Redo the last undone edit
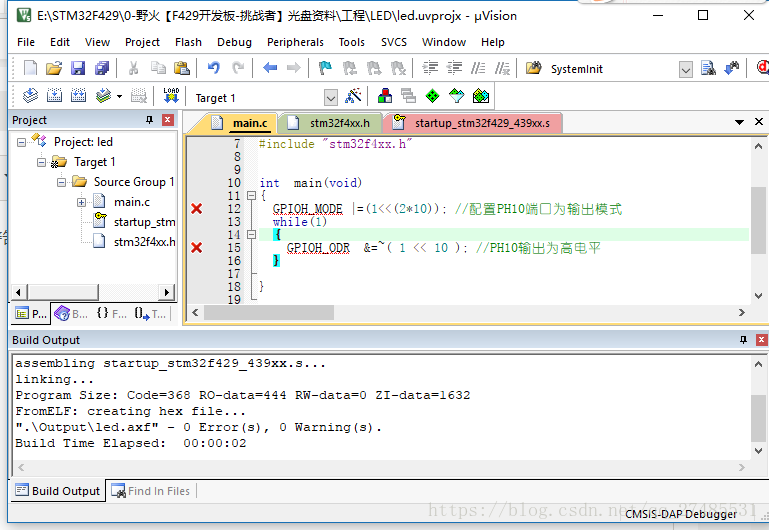The image size is (769, 530). coord(238,68)
